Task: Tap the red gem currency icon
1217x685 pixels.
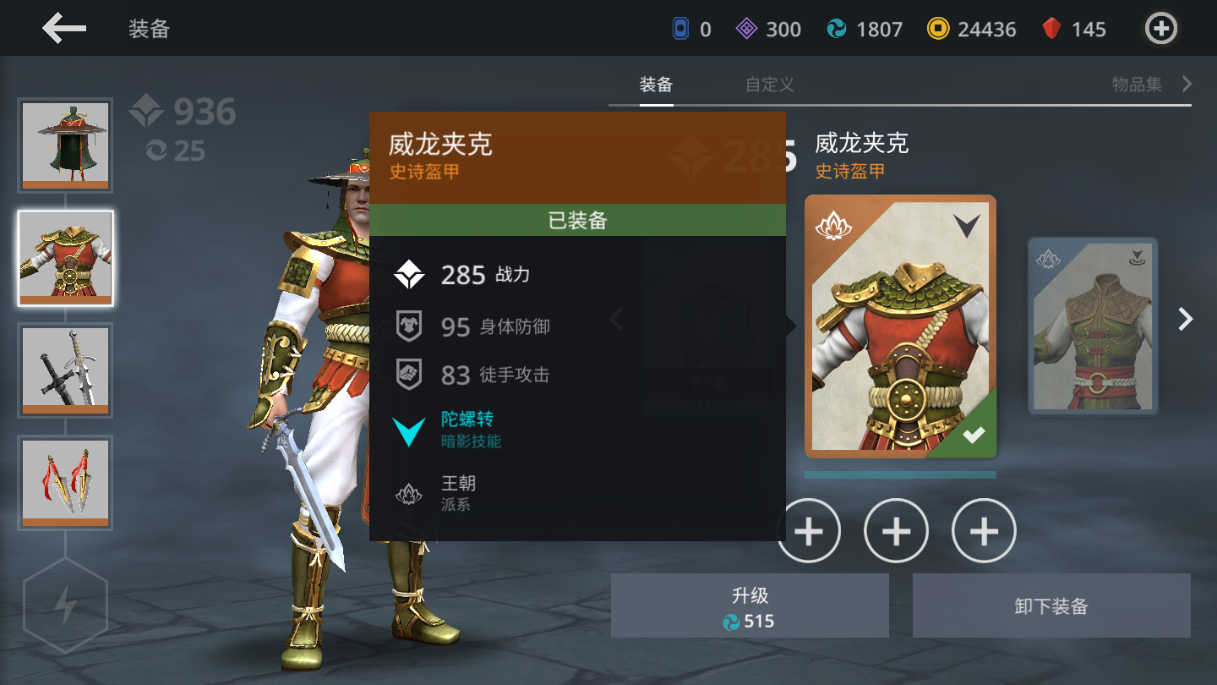Action: (1051, 29)
